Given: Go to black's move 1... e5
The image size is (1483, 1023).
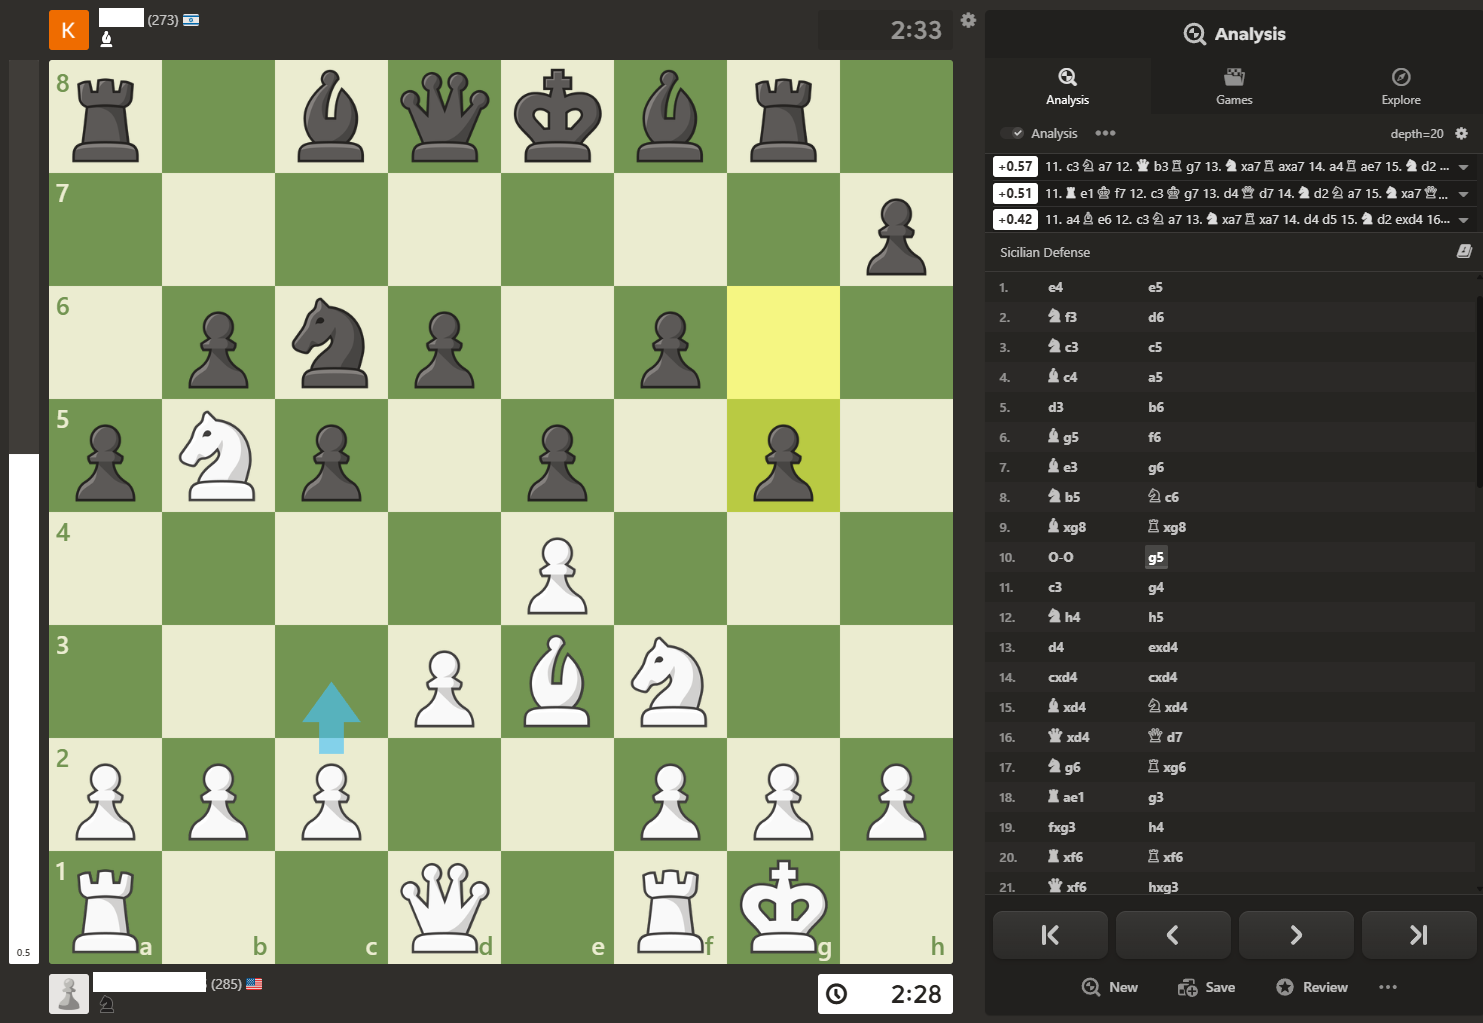Looking at the screenshot, I should point(1155,287).
